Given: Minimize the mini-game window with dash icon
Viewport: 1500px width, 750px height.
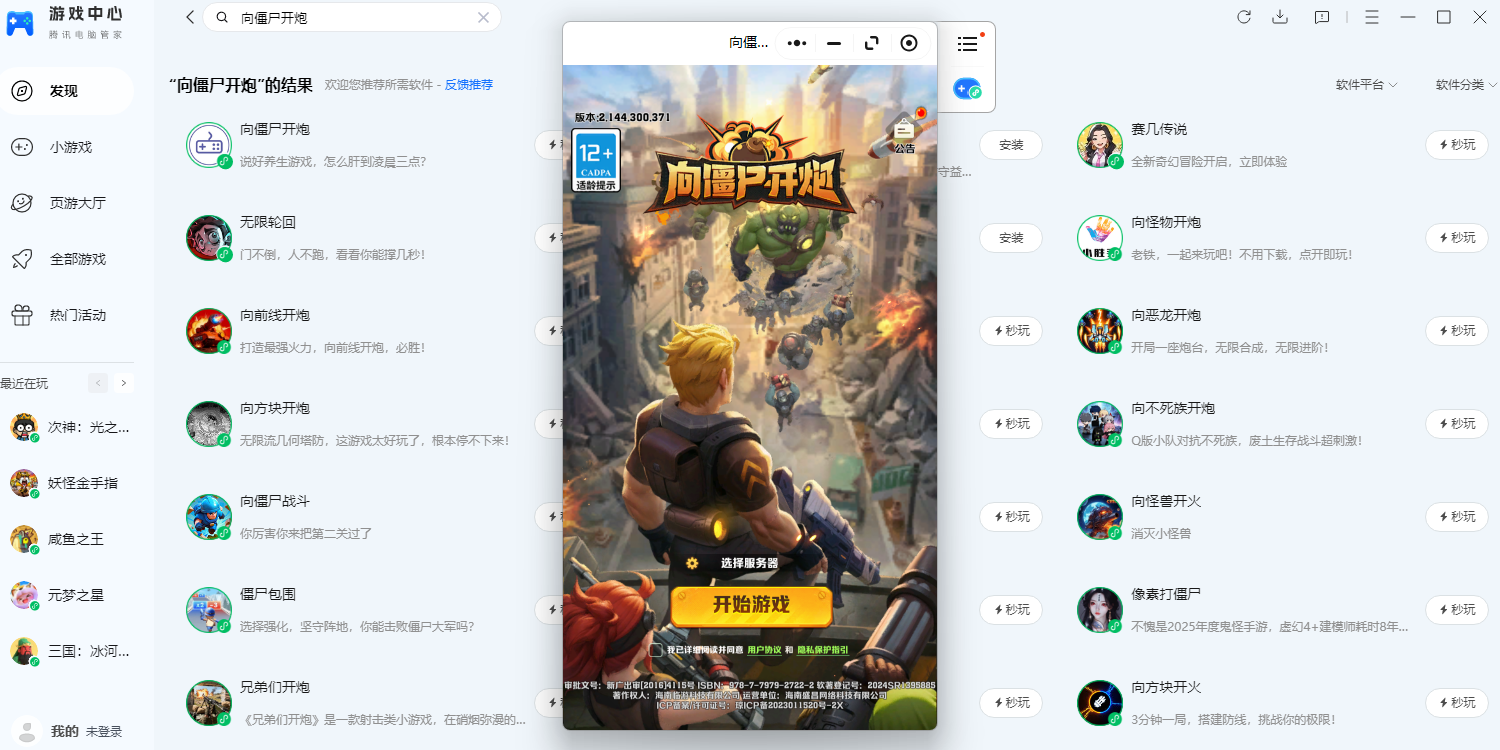Looking at the screenshot, I should click(834, 43).
